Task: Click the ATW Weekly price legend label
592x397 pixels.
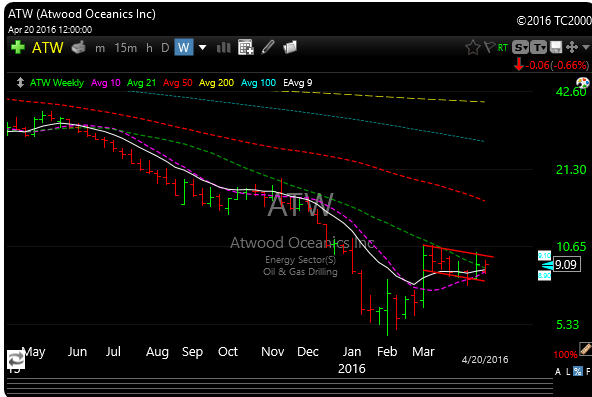Action: (57, 83)
